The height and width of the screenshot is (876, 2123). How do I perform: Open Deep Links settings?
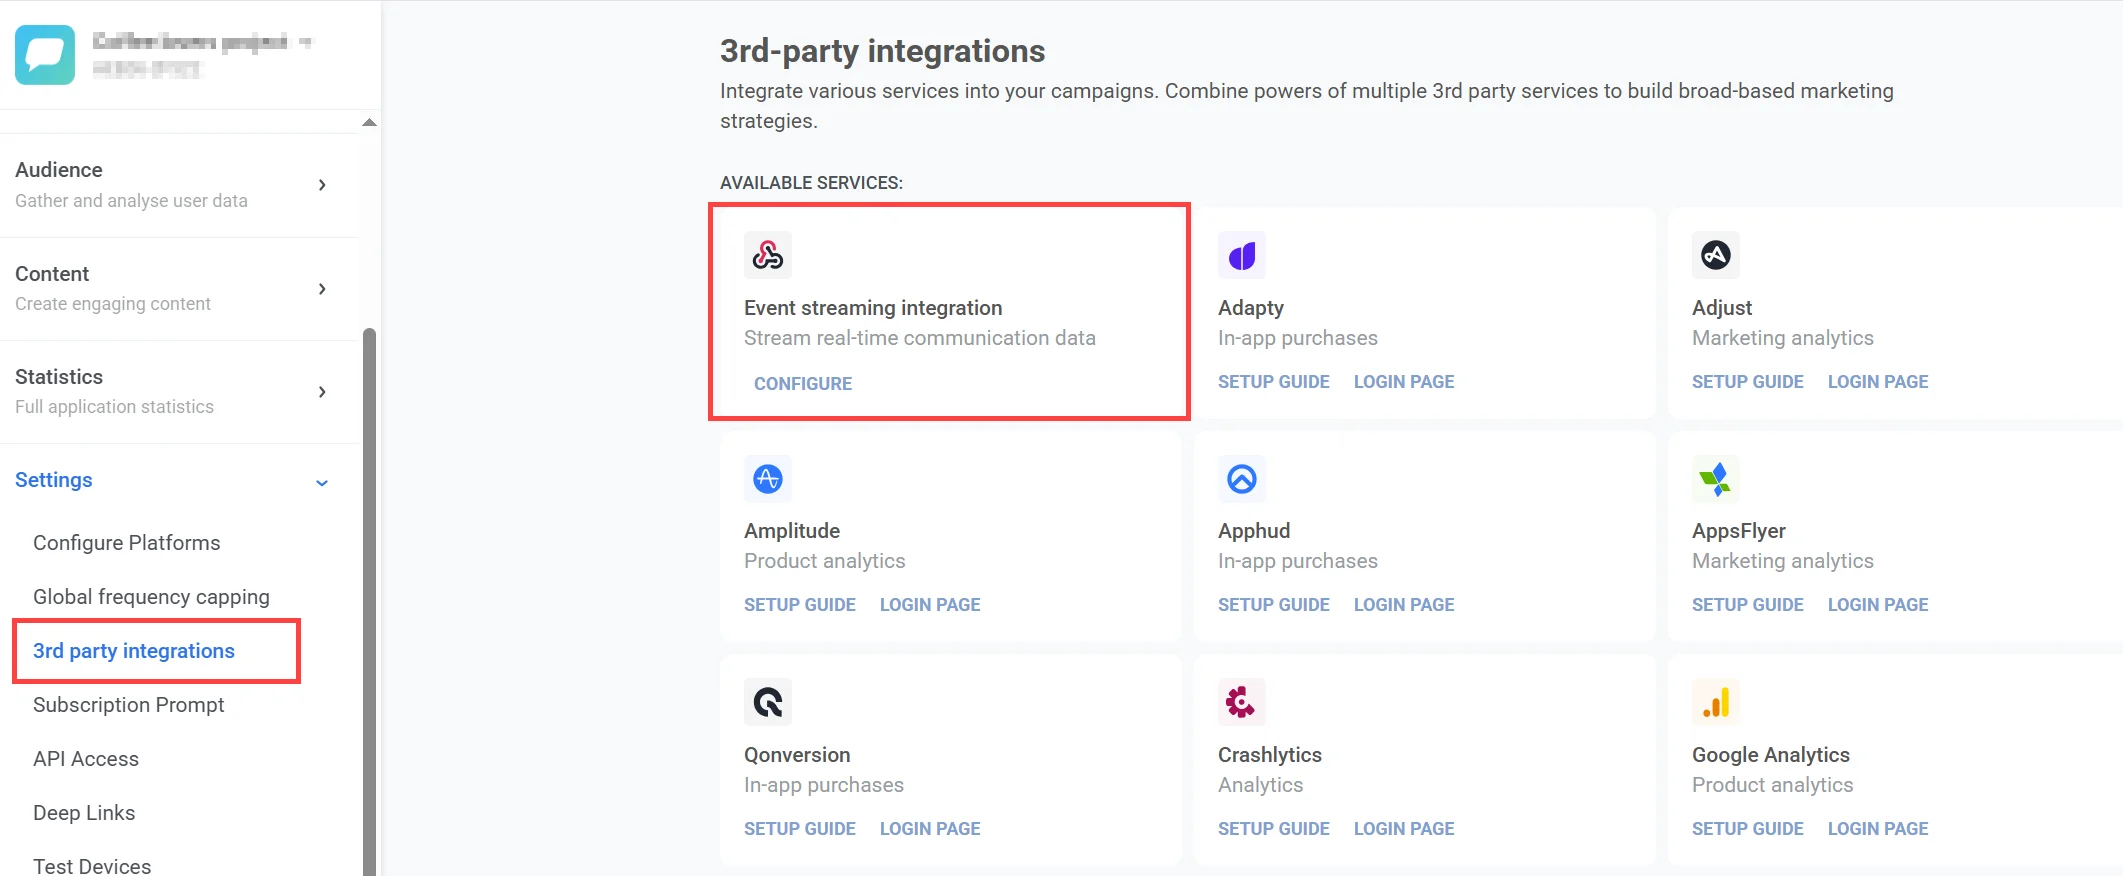click(84, 813)
